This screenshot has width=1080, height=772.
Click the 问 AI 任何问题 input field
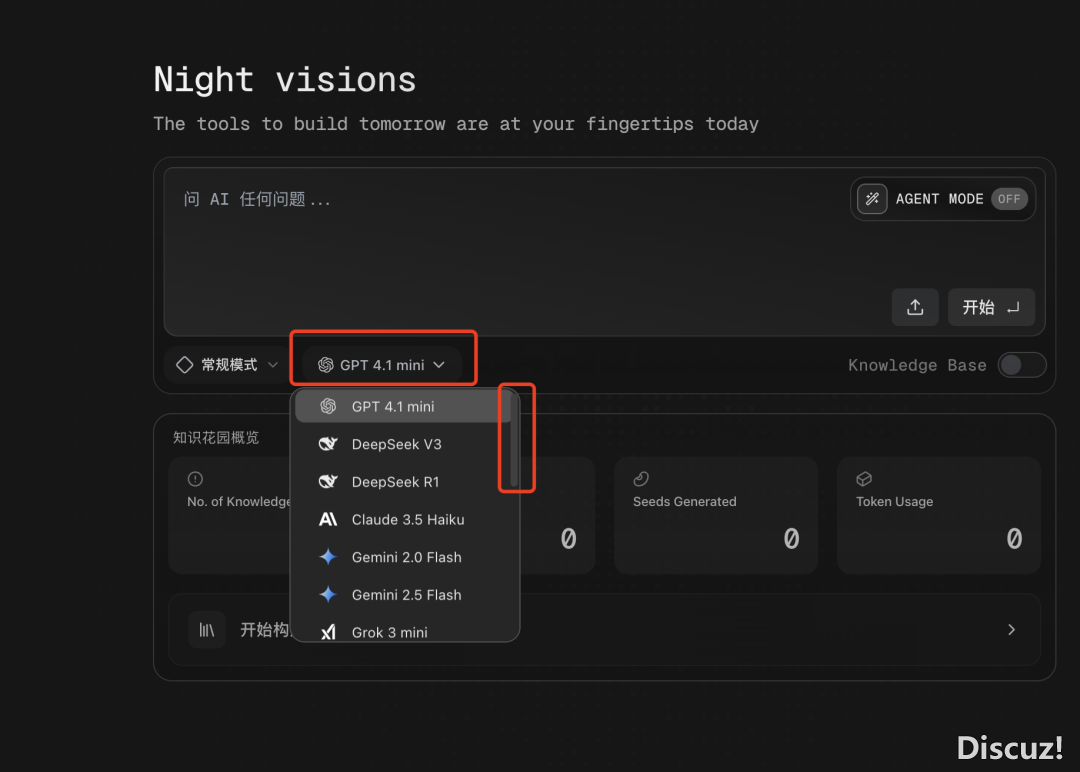coord(500,240)
